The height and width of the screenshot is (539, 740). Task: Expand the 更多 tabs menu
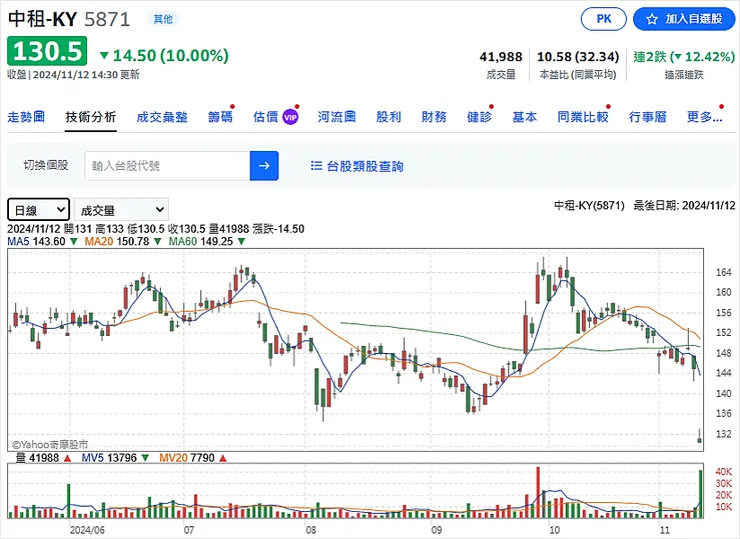click(x=705, y=117)
